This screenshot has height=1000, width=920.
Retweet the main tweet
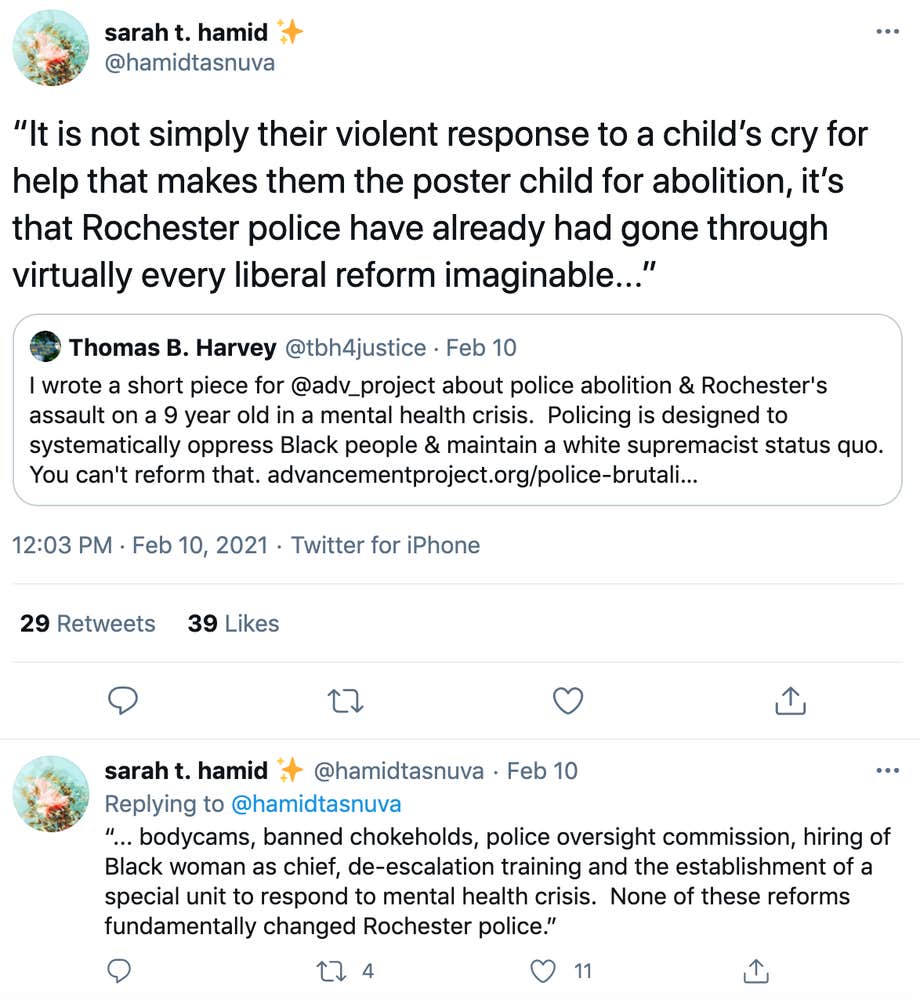tap(345, 700)
